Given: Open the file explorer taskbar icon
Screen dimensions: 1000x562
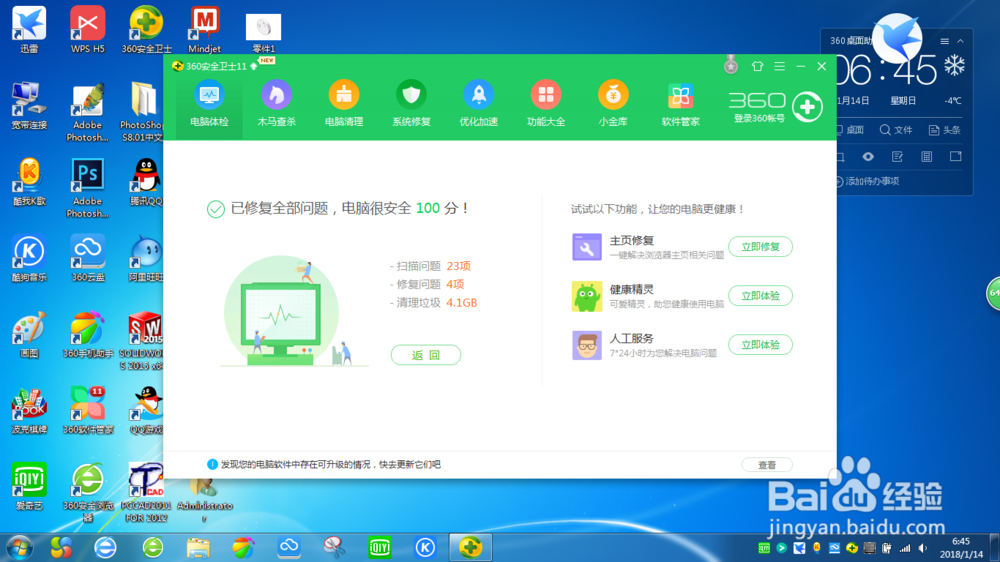Looking at the screenshot, I should click(198, 547).
